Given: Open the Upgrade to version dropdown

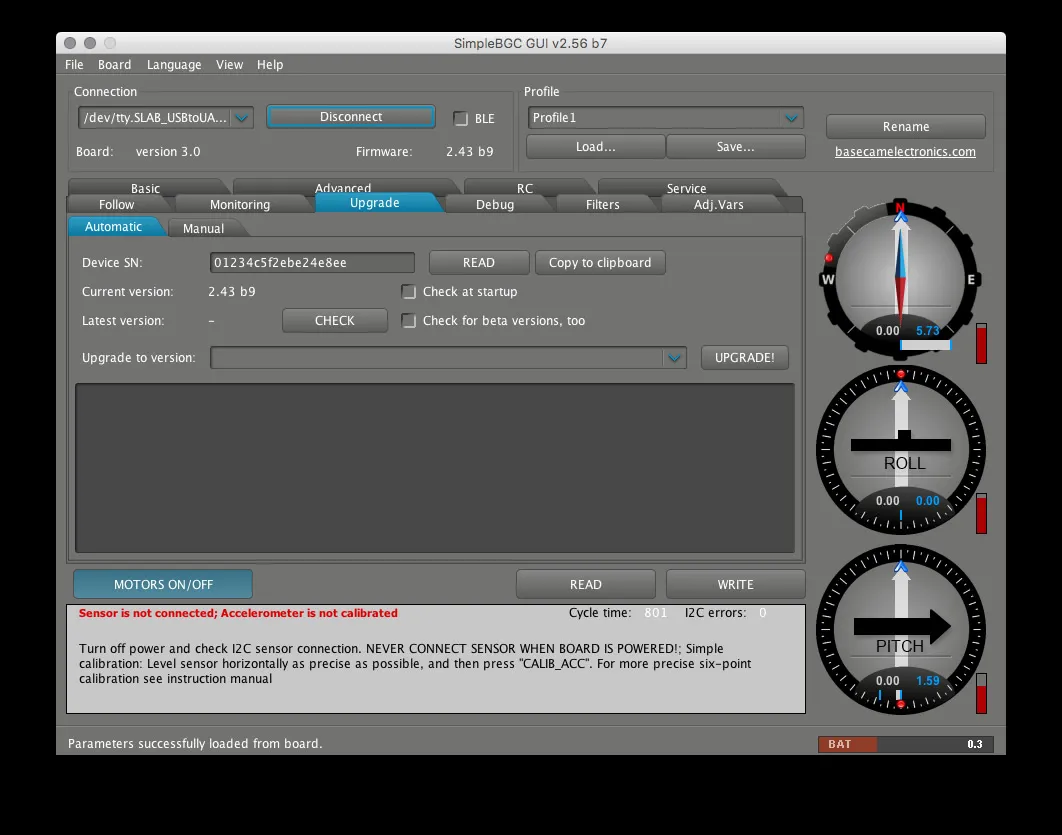Looking at the screenshot, I should (448, 358).
